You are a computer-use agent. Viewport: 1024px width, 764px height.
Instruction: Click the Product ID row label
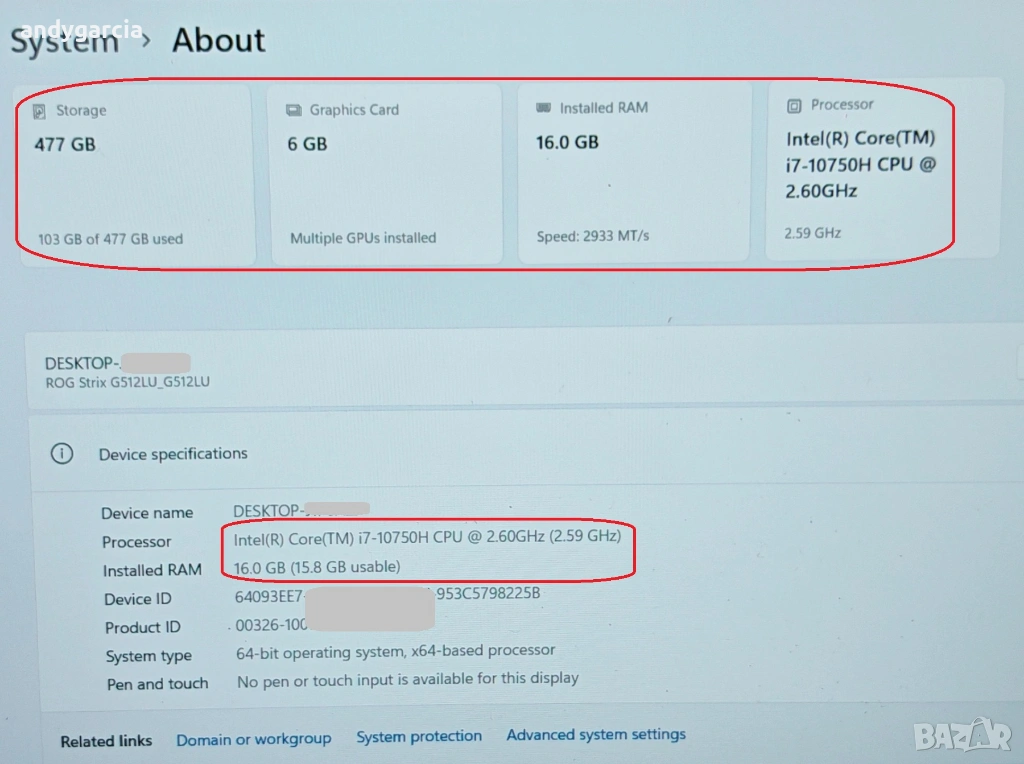tap(142, 628)
